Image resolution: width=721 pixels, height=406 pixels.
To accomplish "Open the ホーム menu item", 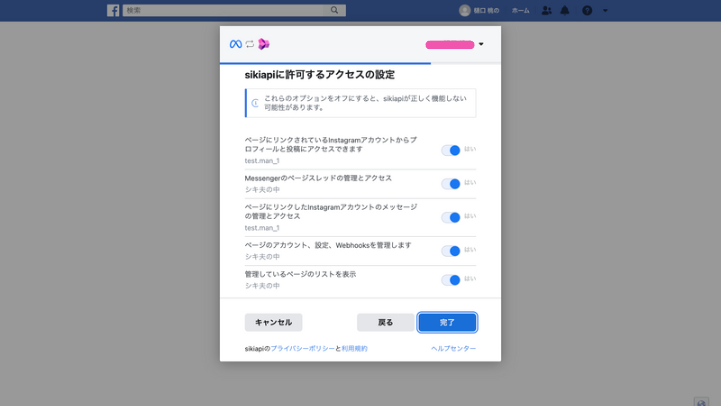I will tap(521, 11).
